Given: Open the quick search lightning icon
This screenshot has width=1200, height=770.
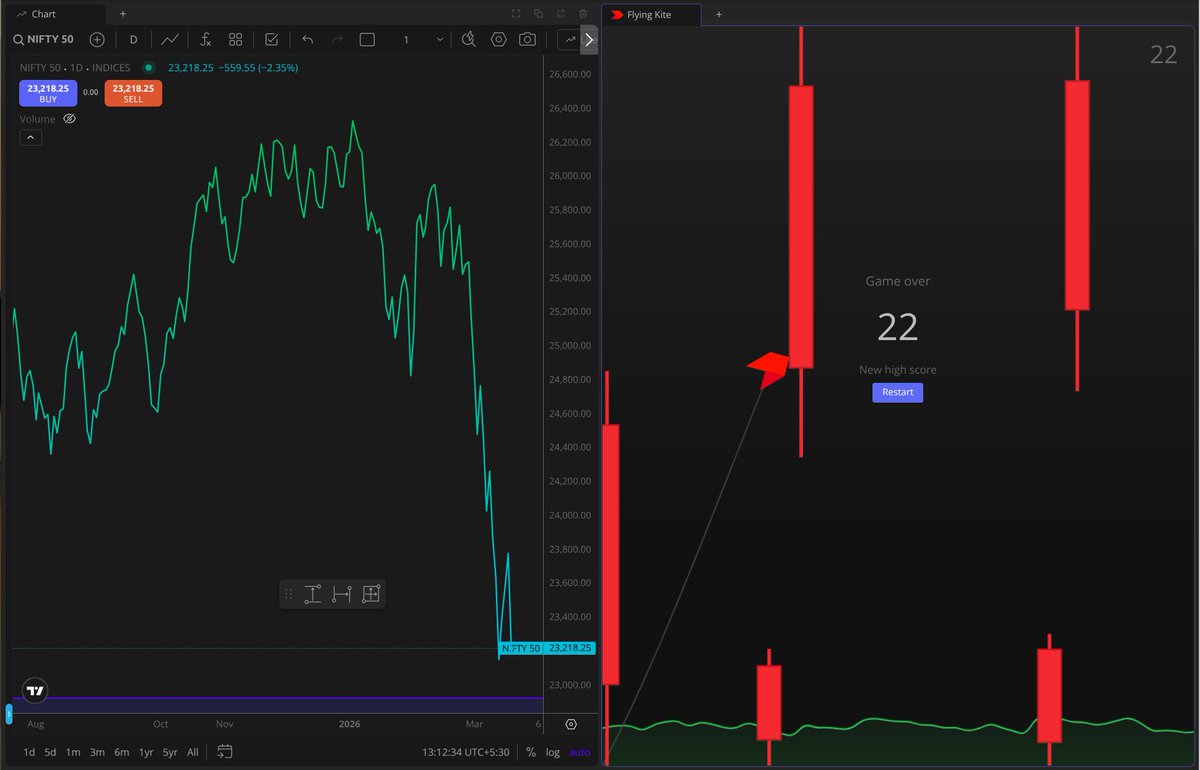Looking at the screenshot, I should coord(469,40).
